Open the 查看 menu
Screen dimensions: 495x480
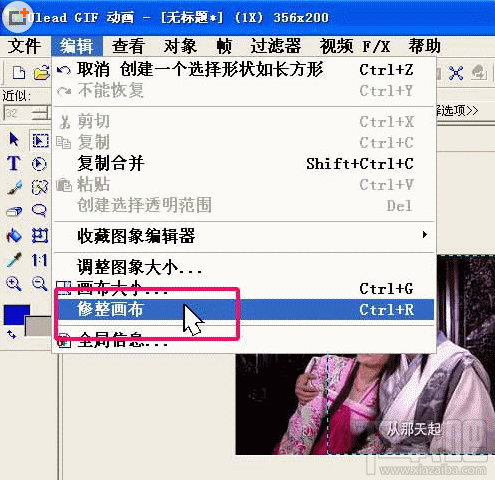pyautogui.click(x=128, y=46)
